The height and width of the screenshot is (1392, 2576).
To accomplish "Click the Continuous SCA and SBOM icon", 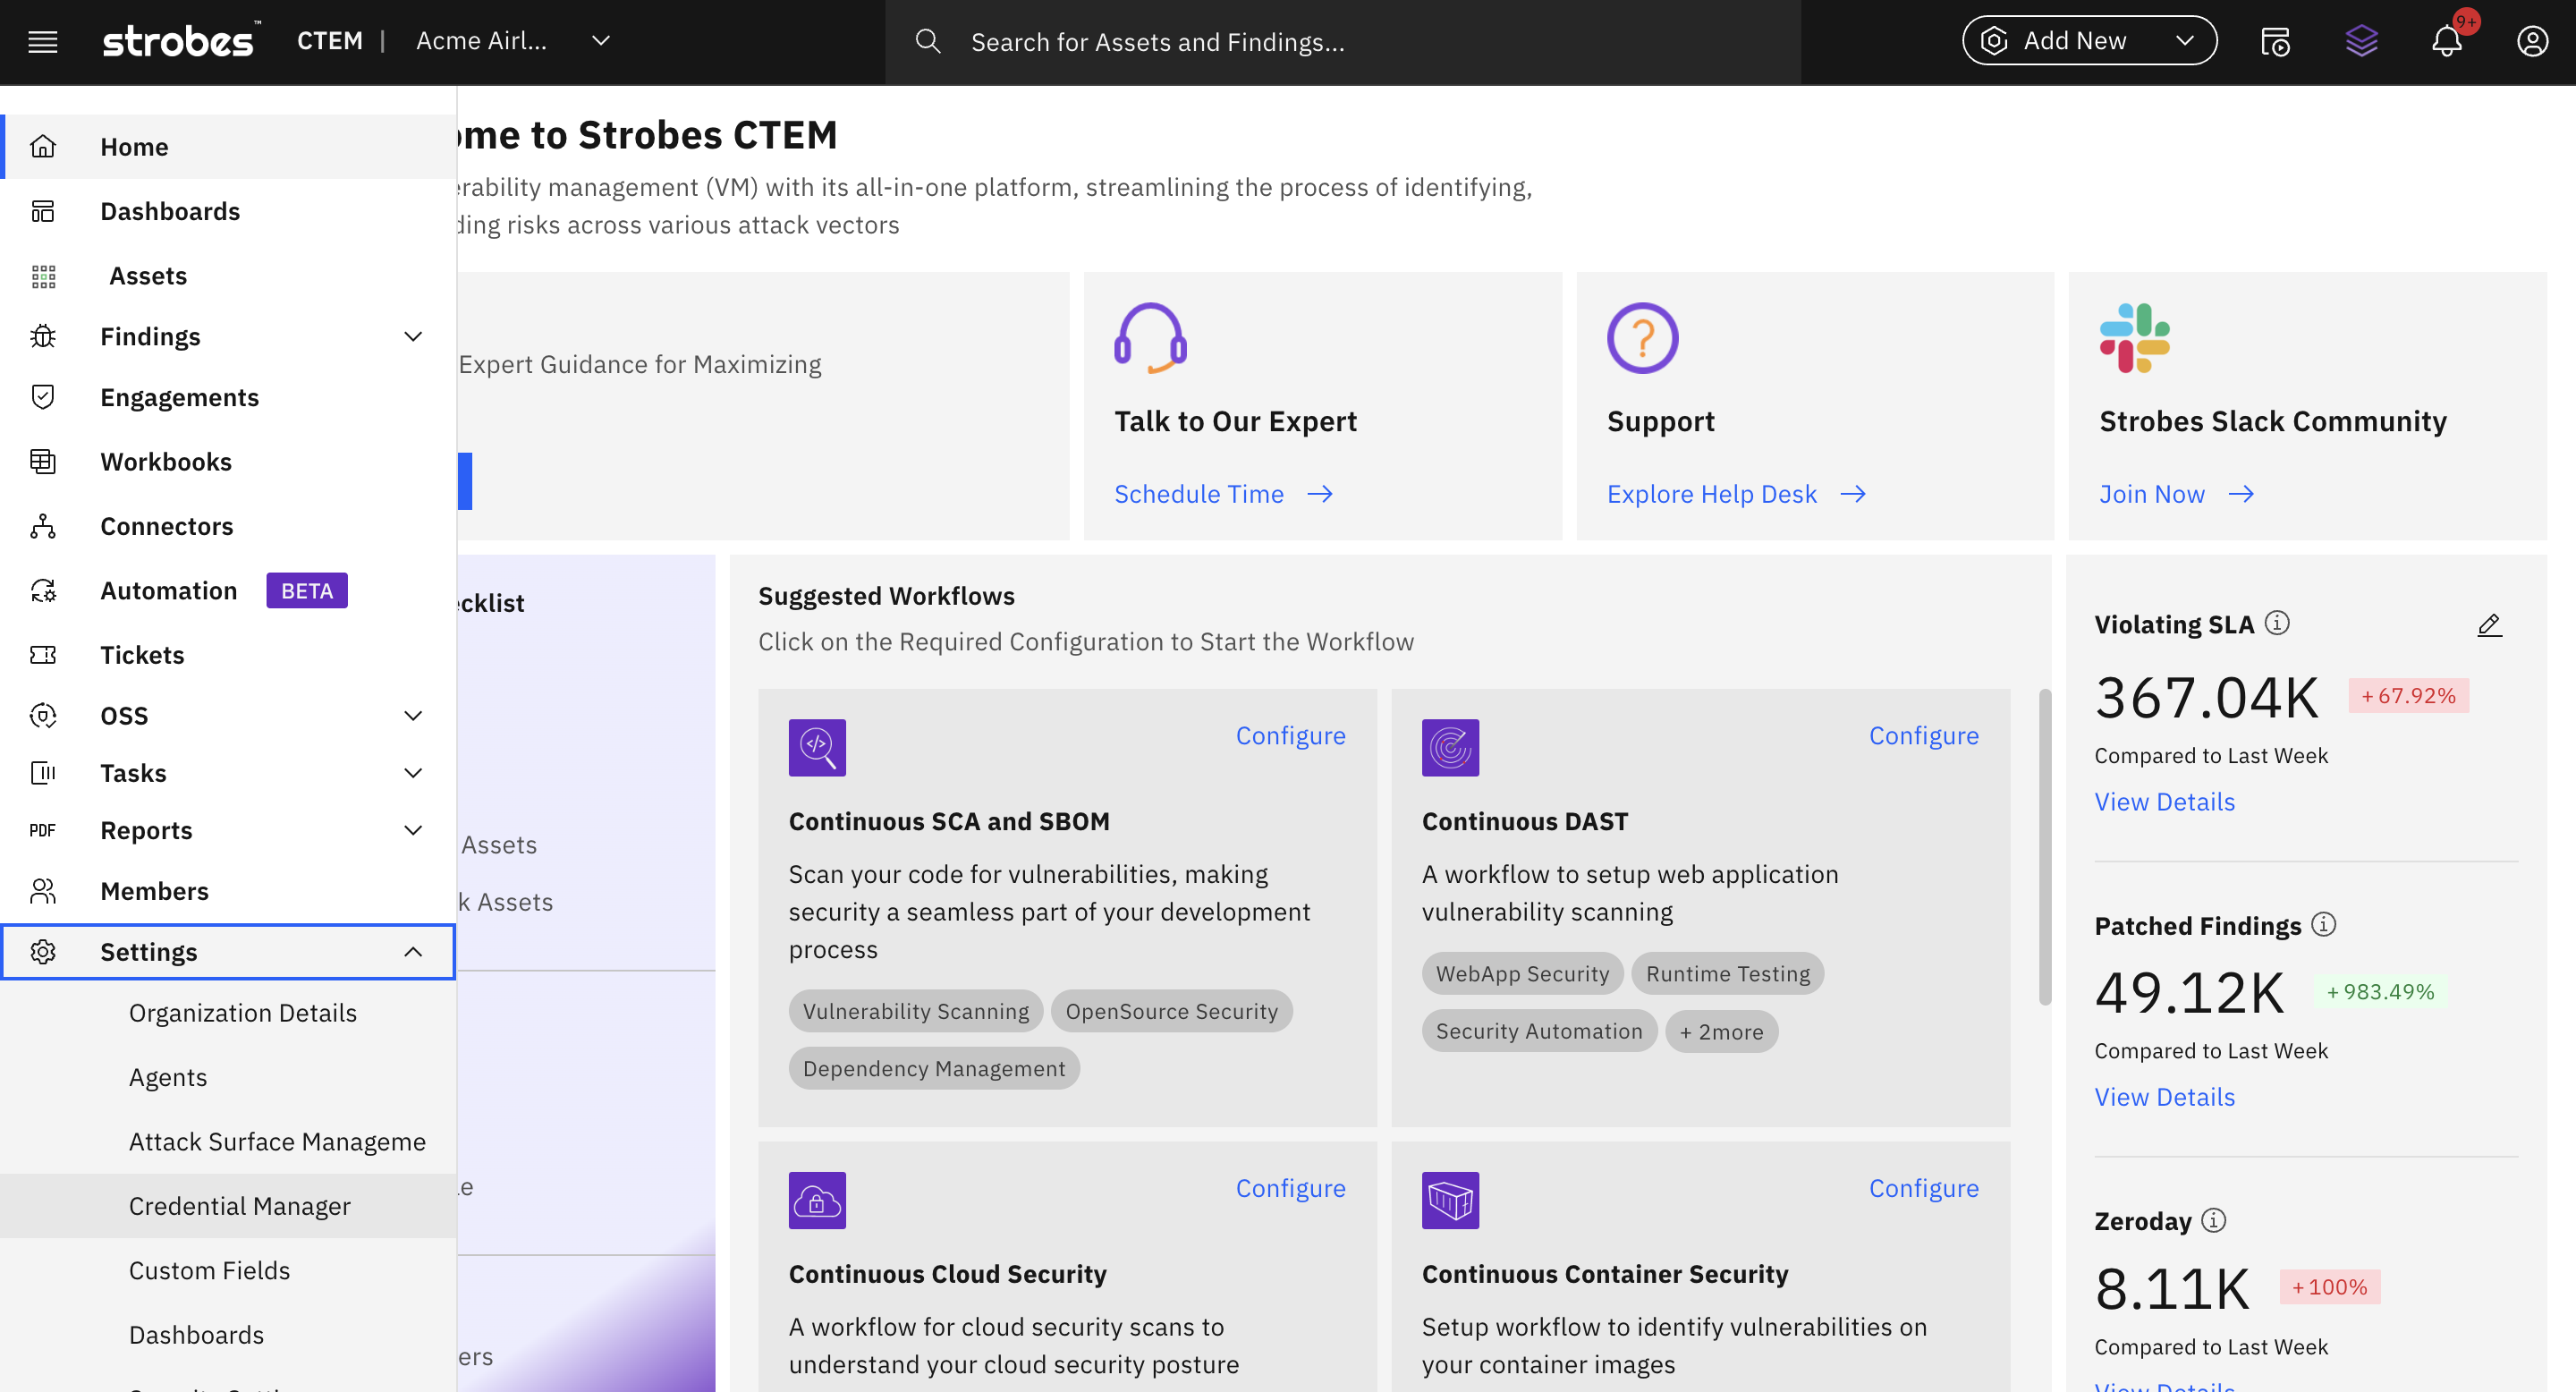I will click(817, 747).
